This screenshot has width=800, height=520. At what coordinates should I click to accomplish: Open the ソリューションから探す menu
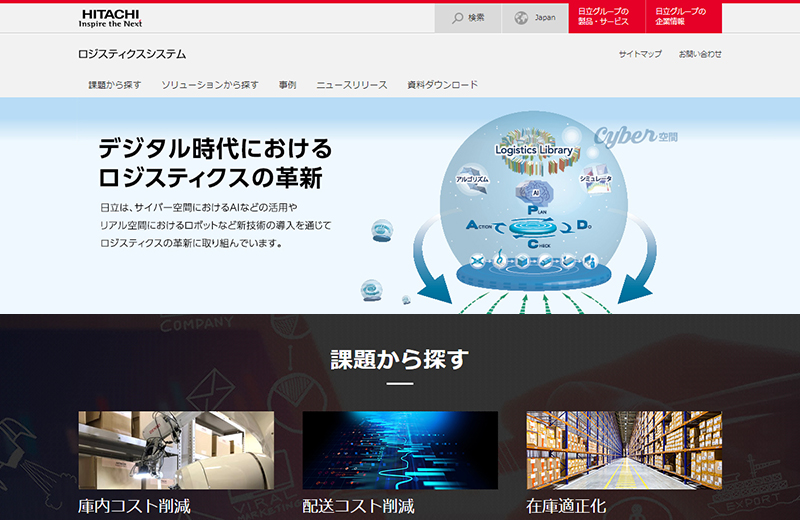(210, 85)
